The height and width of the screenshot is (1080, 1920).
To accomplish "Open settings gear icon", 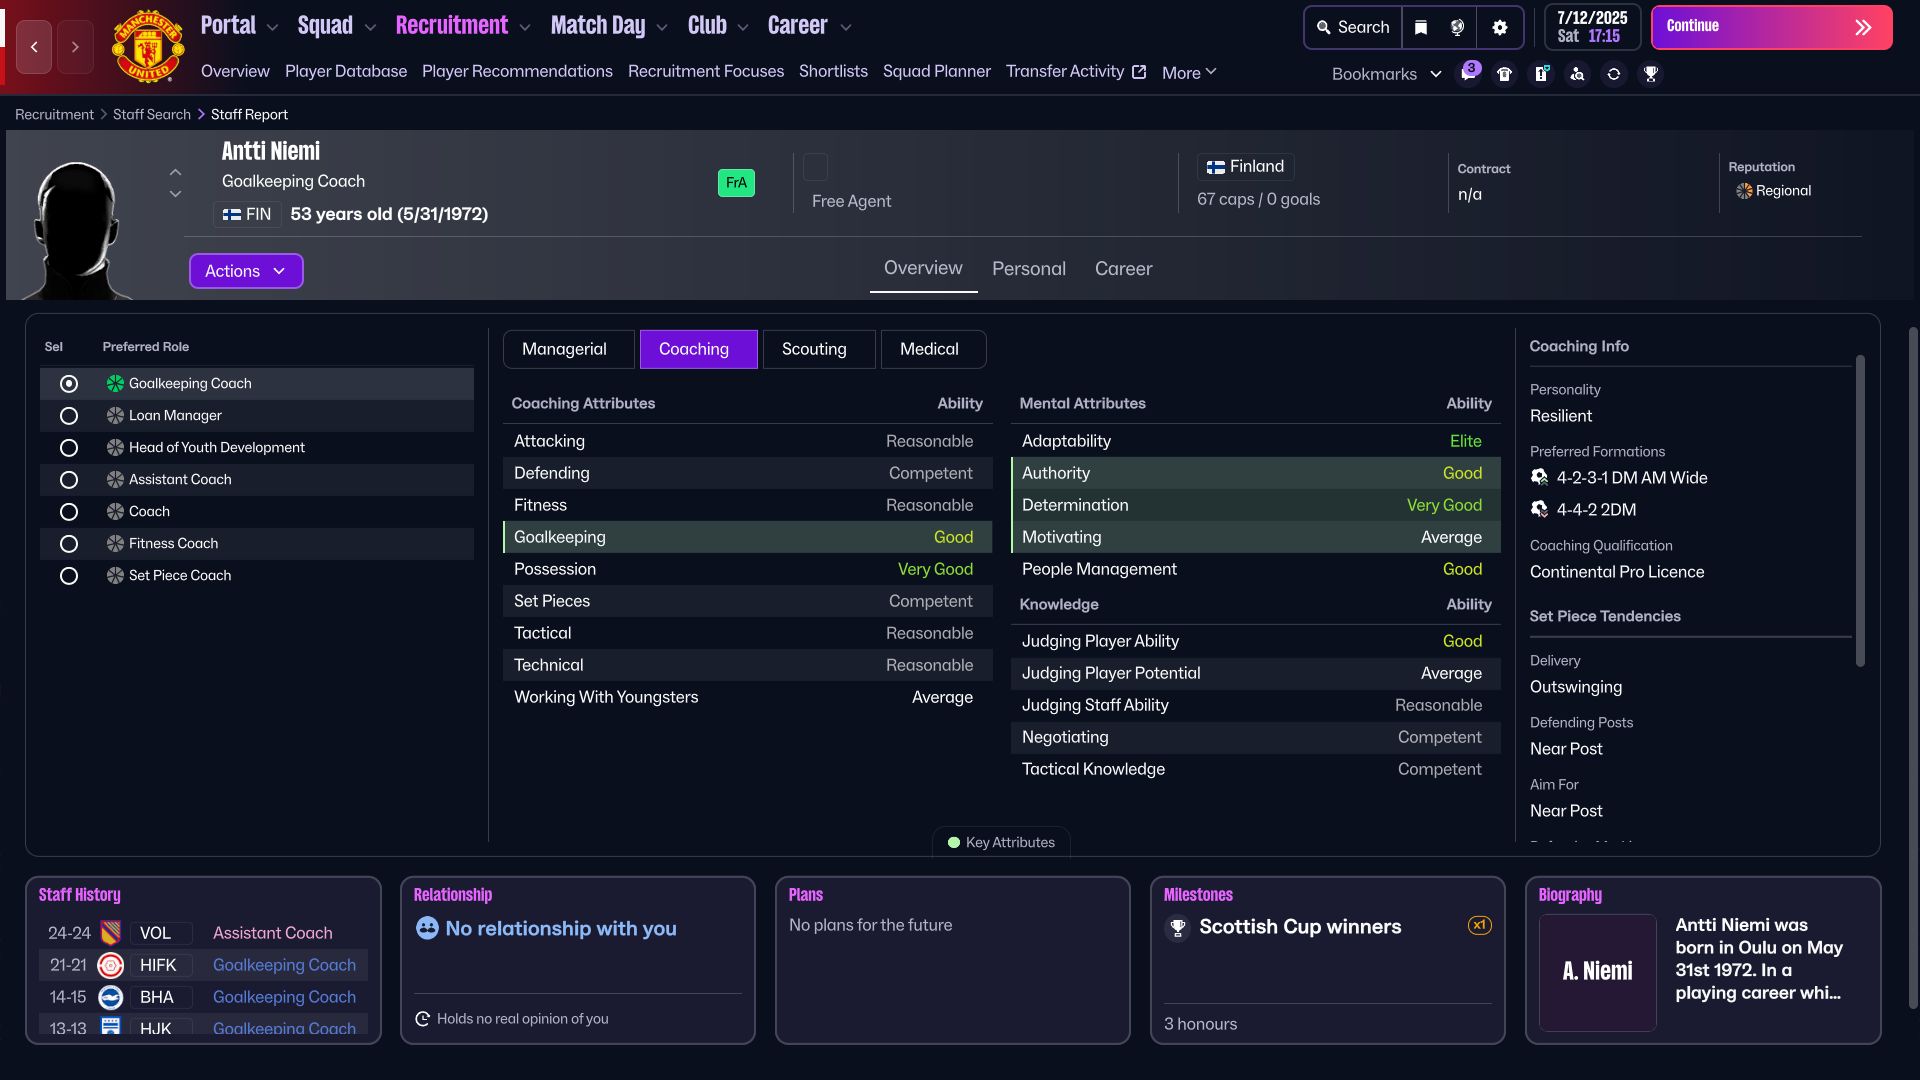I will pyautogui.click(x=1499, y=27).
